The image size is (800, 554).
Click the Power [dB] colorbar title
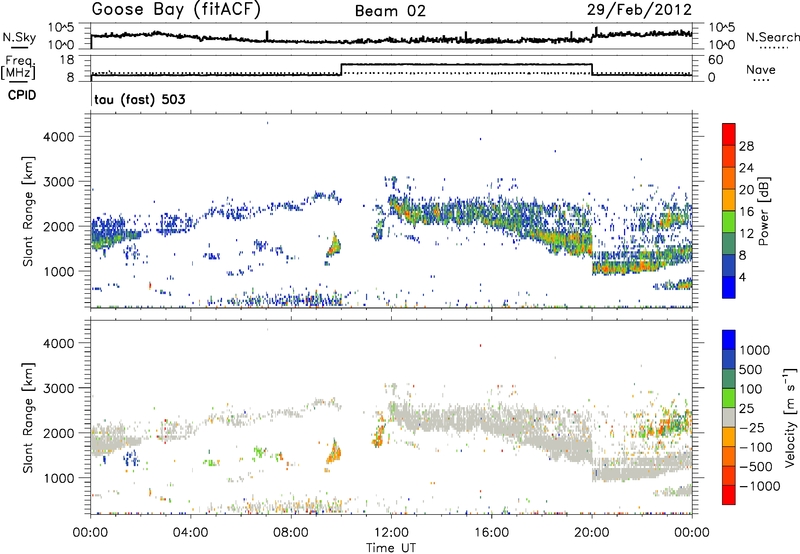pos(763,211)
